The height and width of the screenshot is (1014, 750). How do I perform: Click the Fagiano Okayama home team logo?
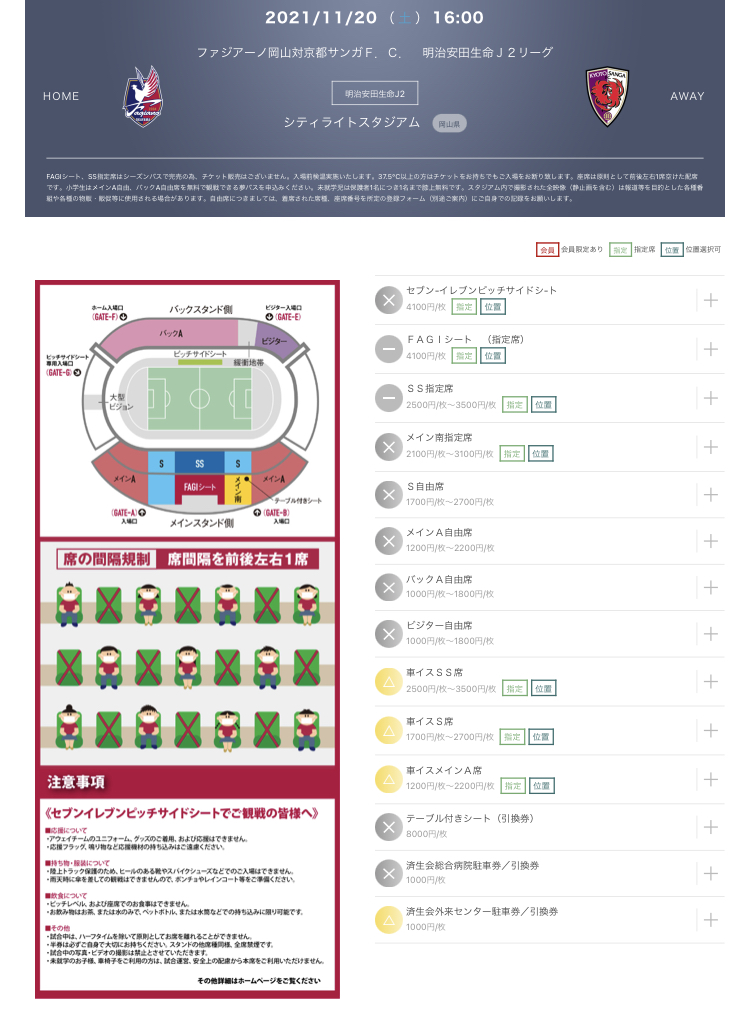147,96
